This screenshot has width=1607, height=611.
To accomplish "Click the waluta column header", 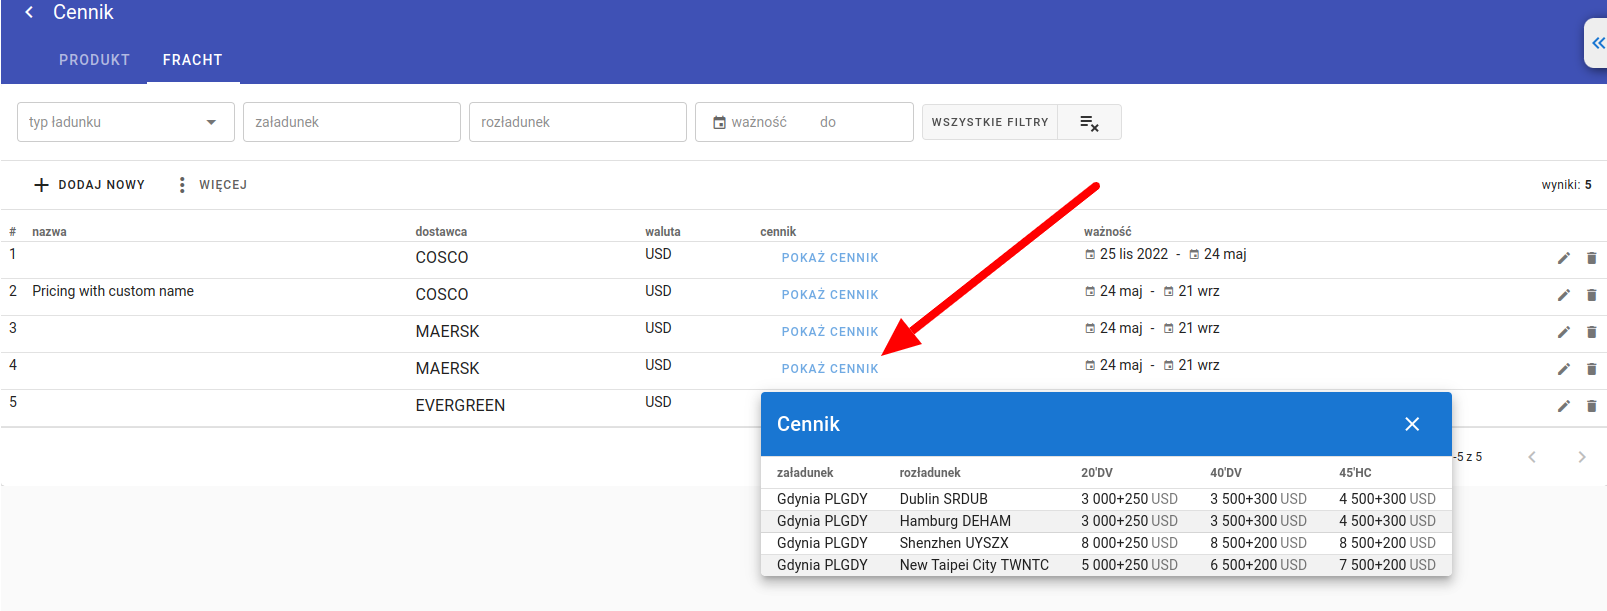I will [x=662, y=232].
